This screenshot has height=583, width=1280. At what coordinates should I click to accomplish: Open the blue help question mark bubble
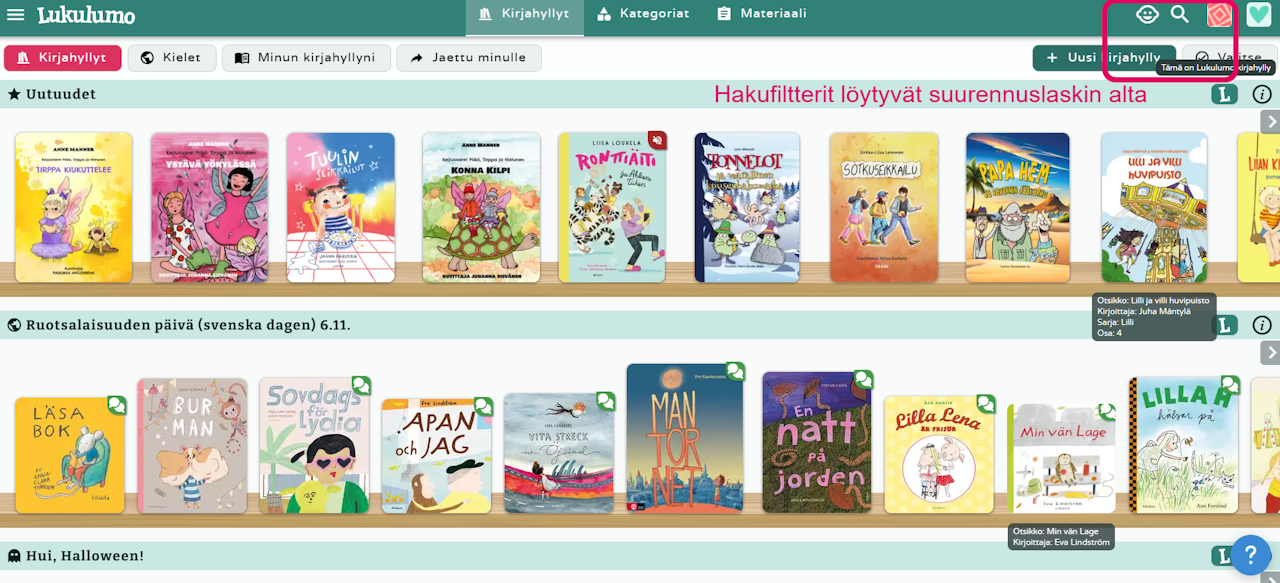[x=1250, y=555]
